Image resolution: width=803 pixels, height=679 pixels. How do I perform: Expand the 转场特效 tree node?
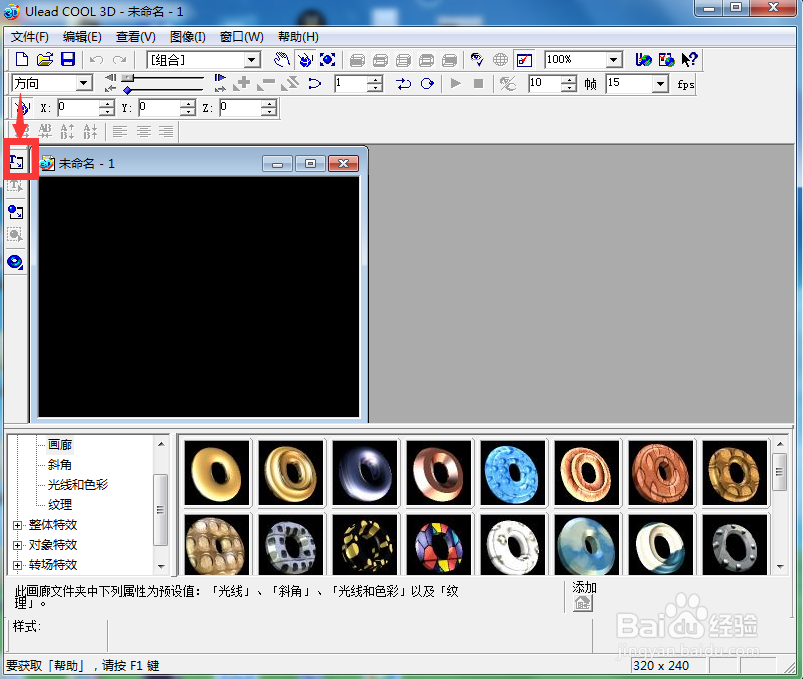[x=17, y=565]
